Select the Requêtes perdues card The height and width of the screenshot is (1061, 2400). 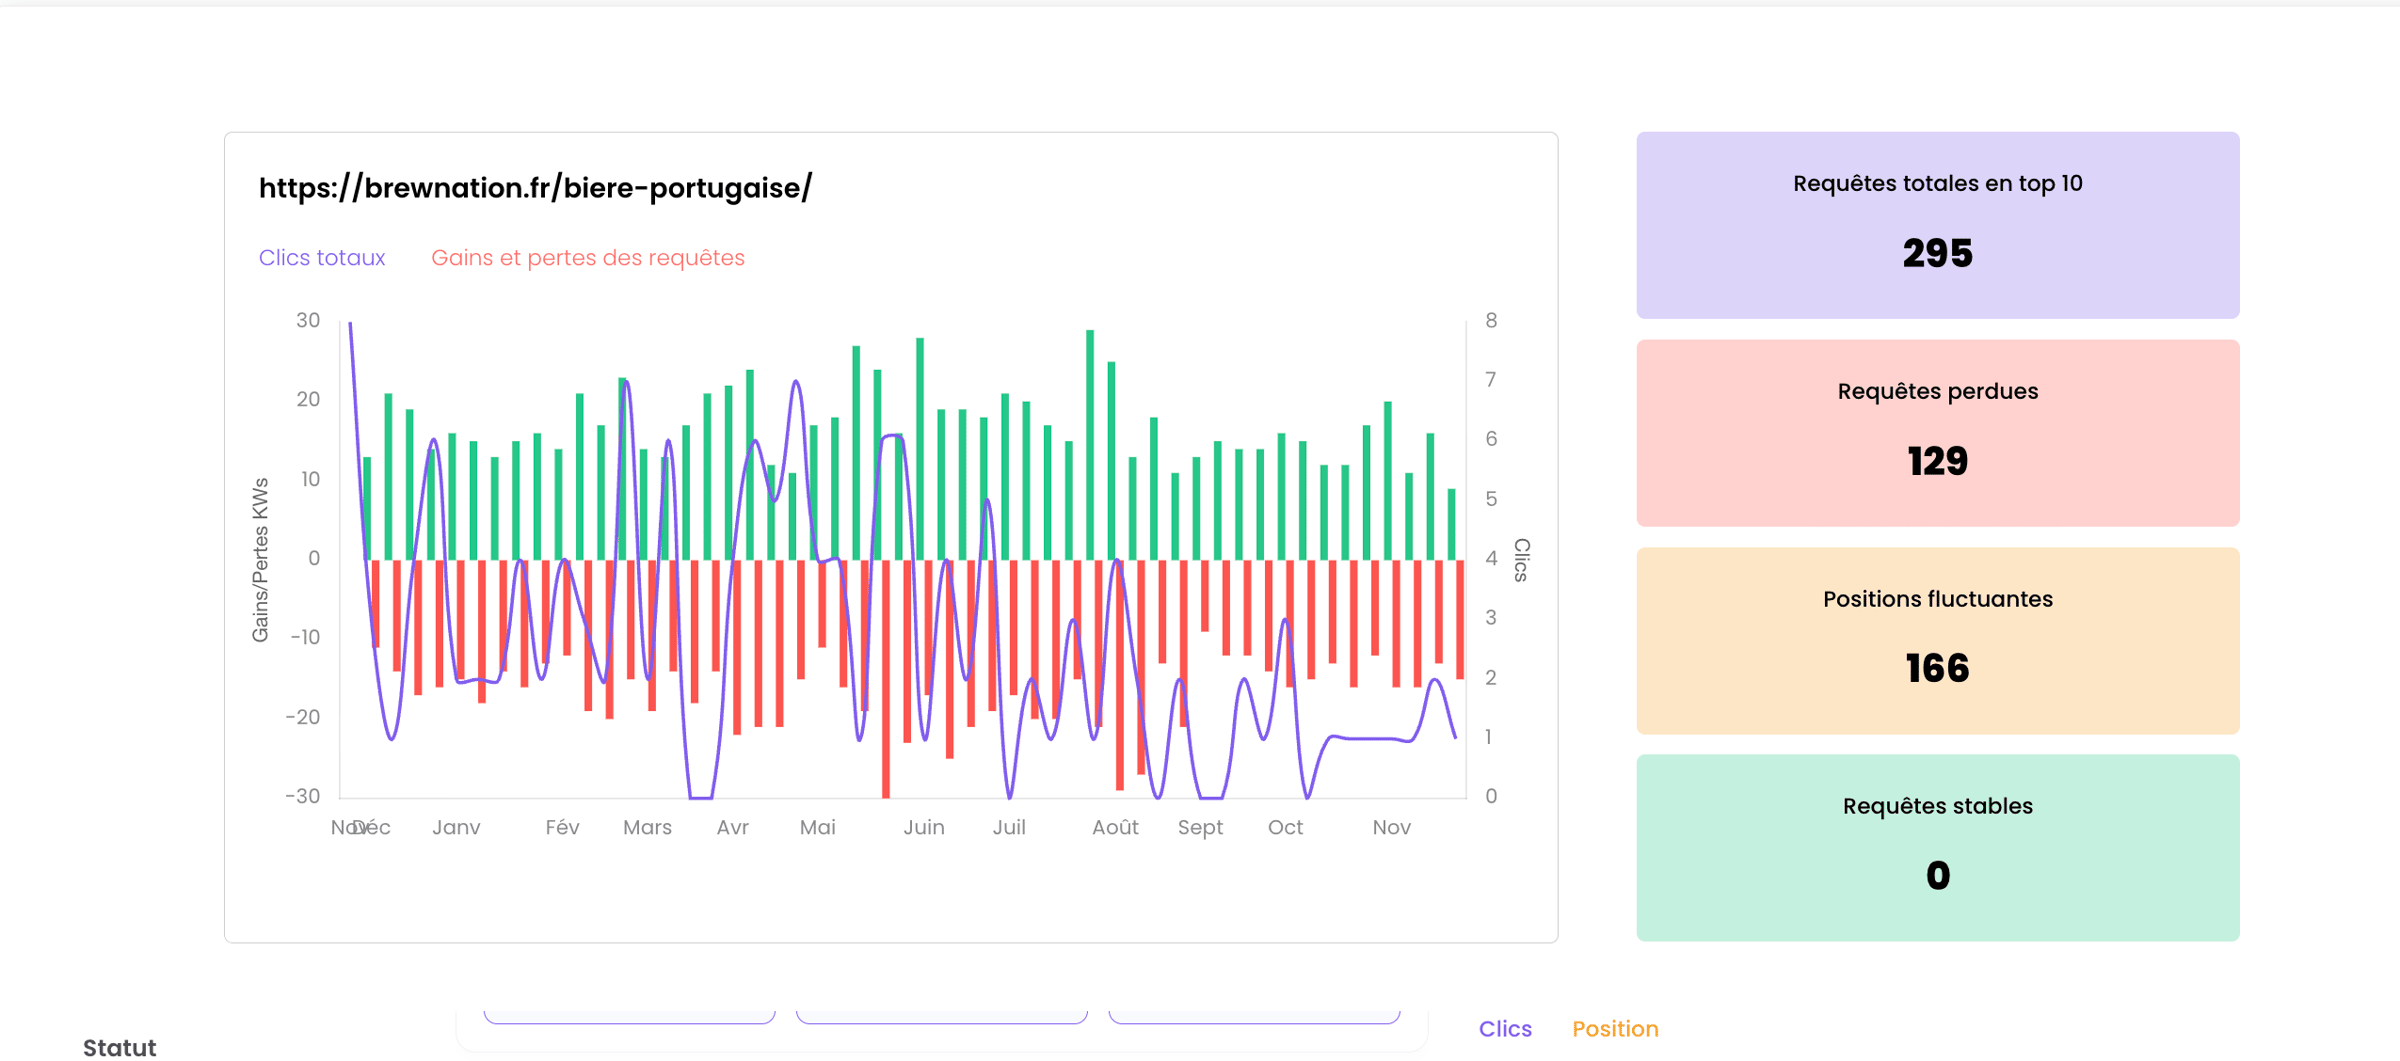1936,432
